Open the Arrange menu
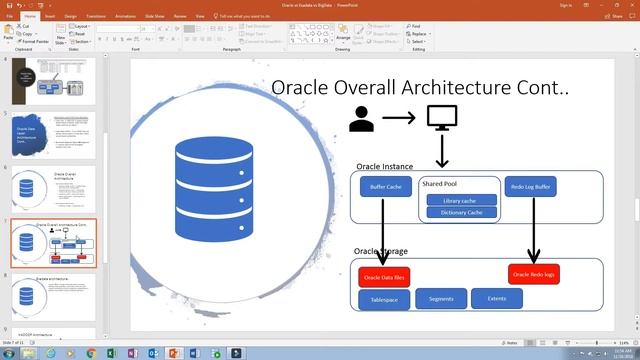Image resolution: width=640 pixels, height=360 pixels. click(x=343, y=33)
